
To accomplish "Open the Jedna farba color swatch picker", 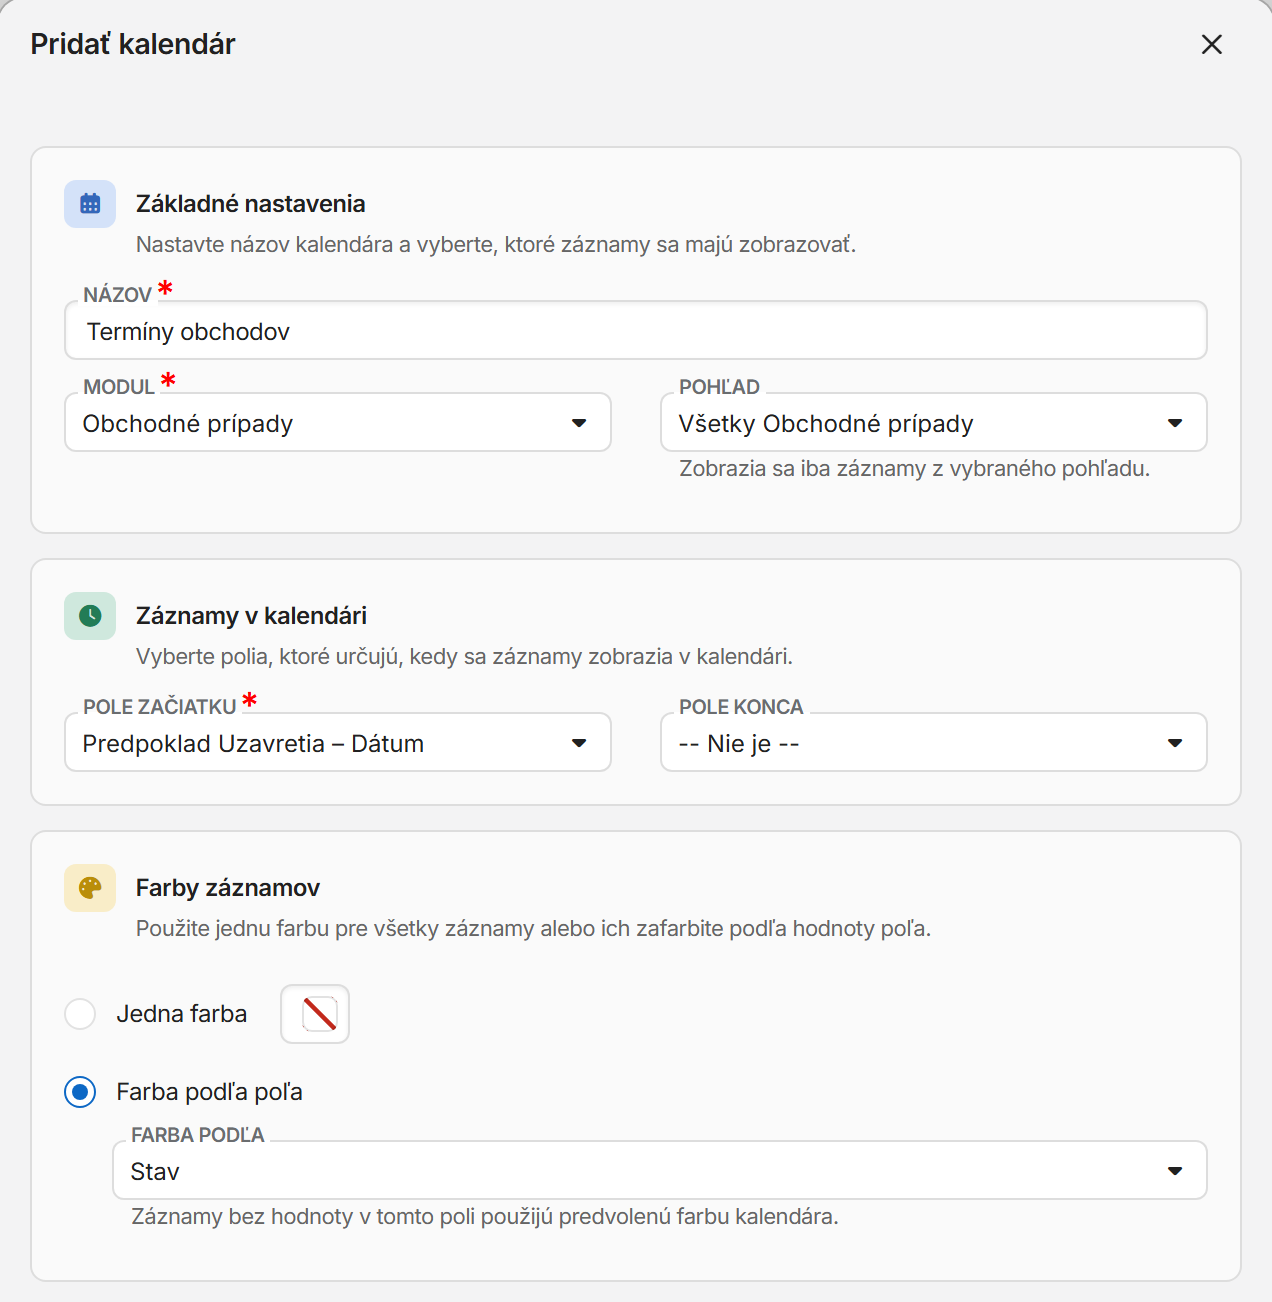I will click(x=315, y=1014).
